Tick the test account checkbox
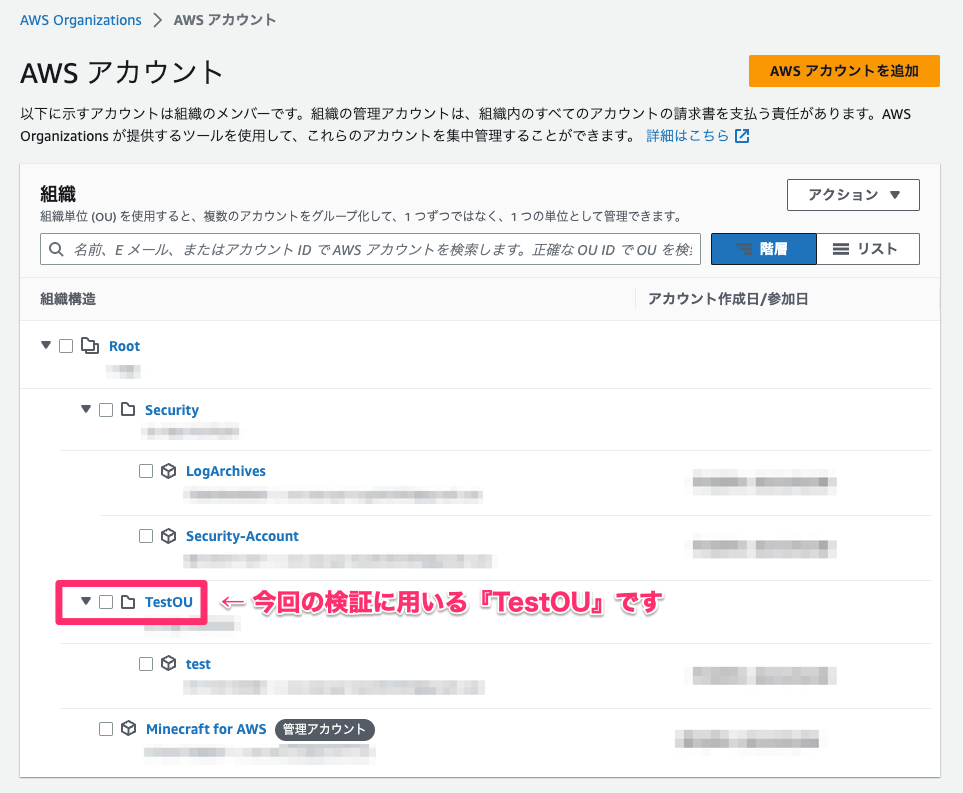This screenshot has height=793, width=963. pos(146,664)
